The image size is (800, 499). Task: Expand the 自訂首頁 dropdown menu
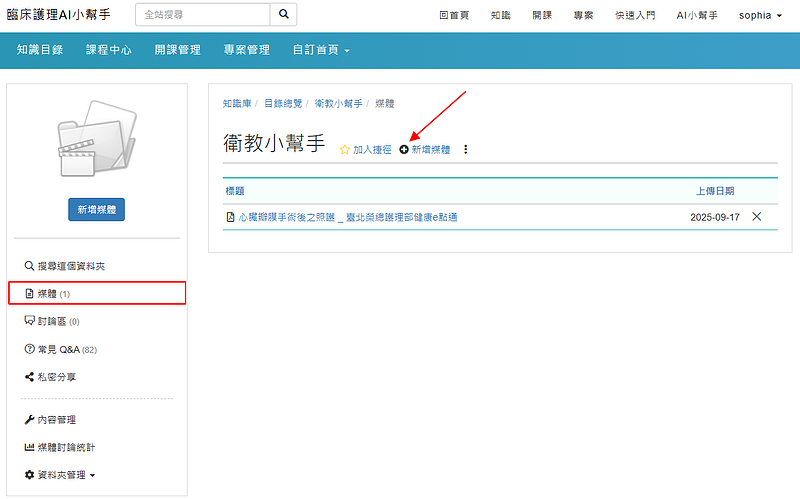click(321, 50)
